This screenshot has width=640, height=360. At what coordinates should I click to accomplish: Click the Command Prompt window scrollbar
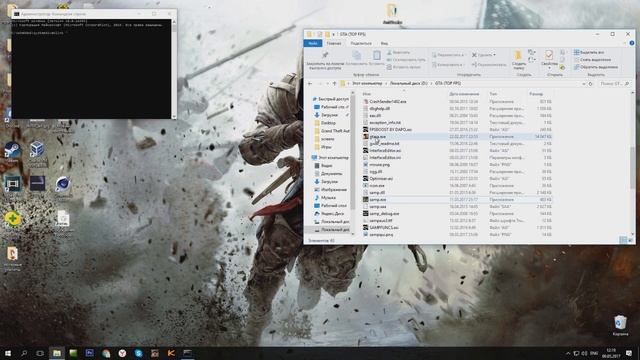click(x=174, y=69)
